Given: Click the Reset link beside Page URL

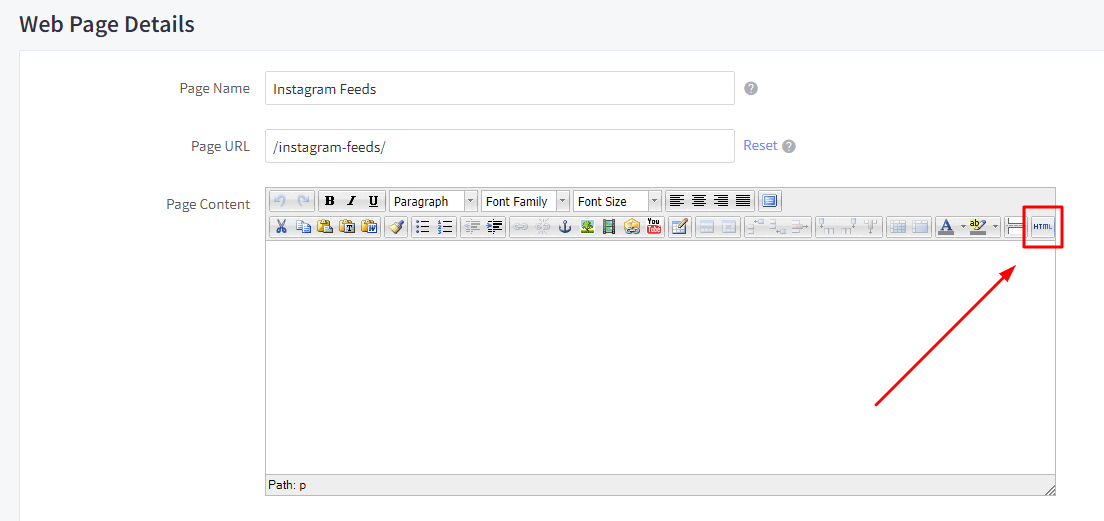Looking at the screenshot, I should click(x=760, y=146).
